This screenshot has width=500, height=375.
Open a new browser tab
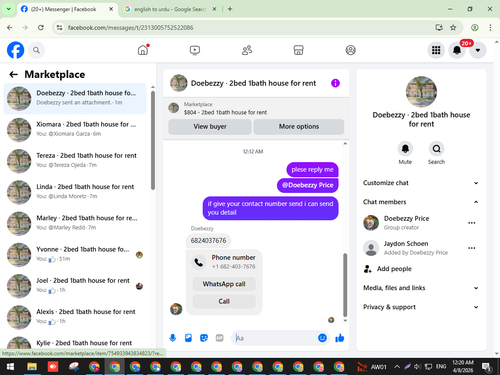tap(230, 9)
